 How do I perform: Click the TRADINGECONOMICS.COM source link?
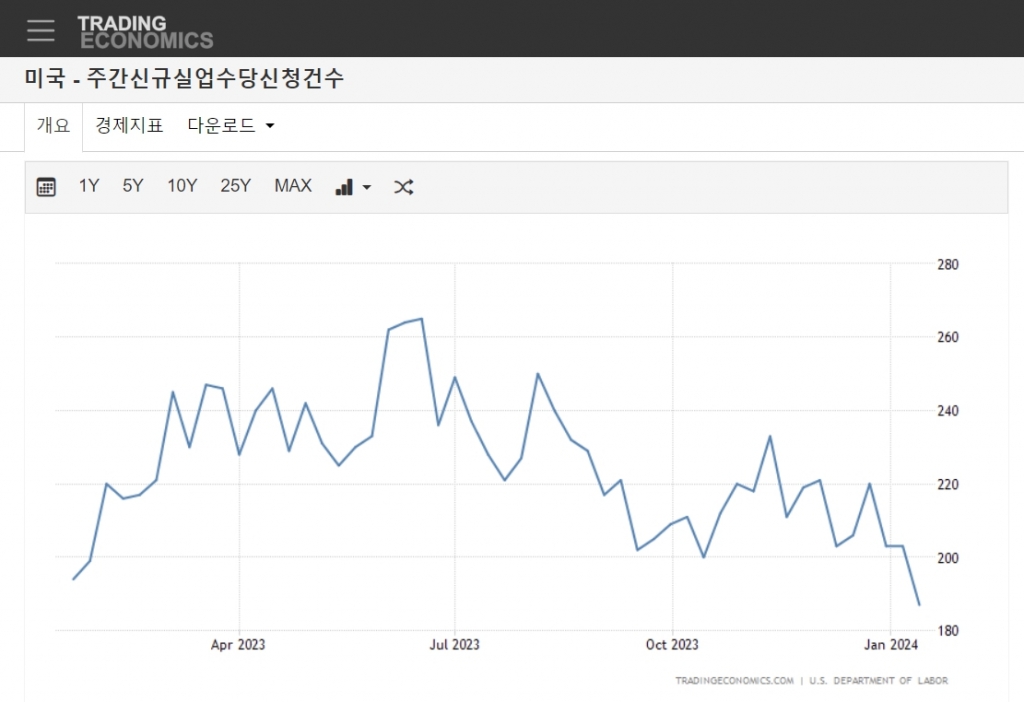(x=734, y=681)
